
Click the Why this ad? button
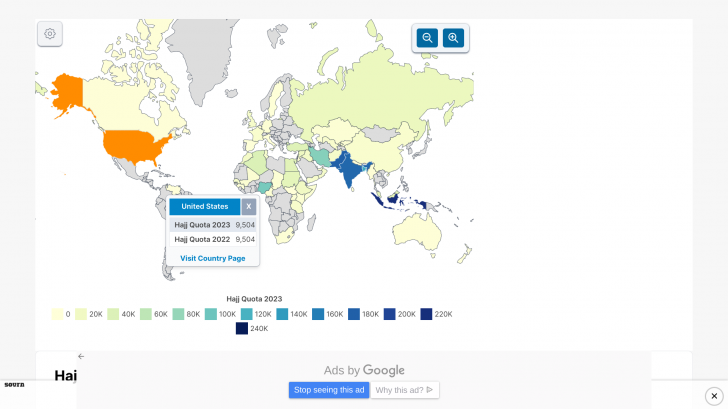point(404,390)
